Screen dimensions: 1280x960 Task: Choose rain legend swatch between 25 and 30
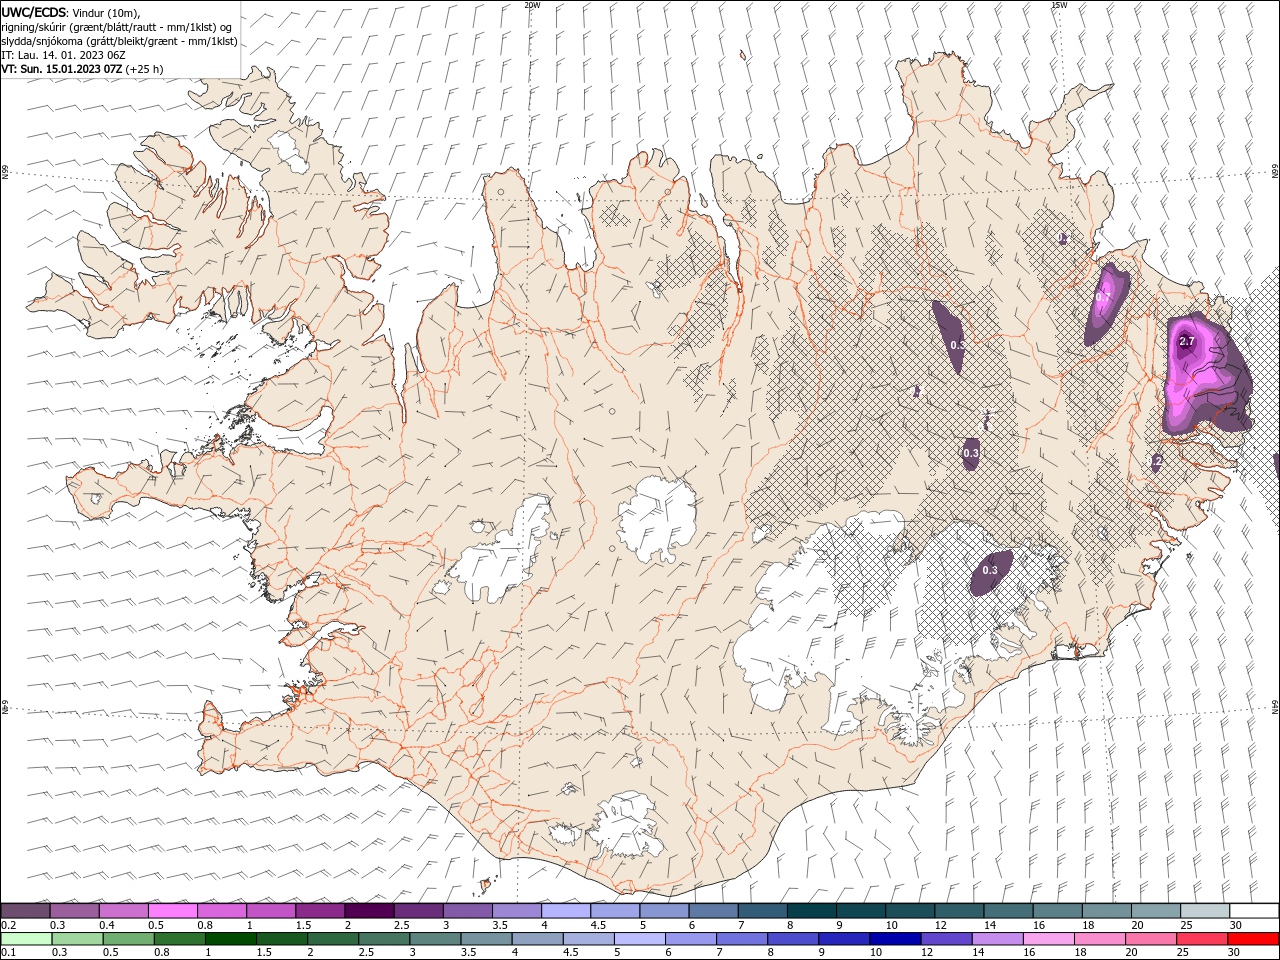pyautogui.click(x=1201, y=939)
